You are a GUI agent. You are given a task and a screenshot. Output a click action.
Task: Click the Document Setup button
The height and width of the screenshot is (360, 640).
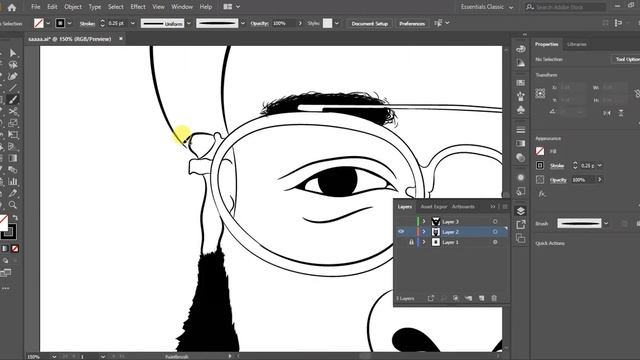coord(369,24)
